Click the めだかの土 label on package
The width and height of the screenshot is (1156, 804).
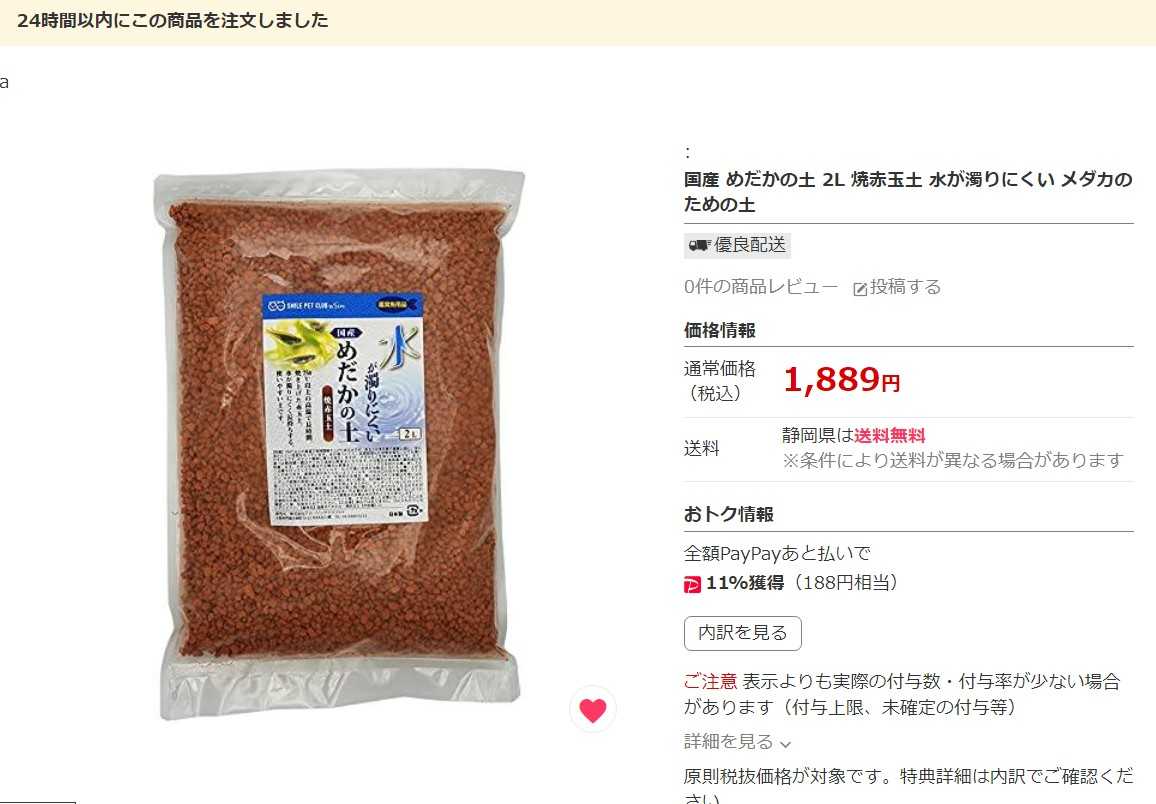click(347, 391)
